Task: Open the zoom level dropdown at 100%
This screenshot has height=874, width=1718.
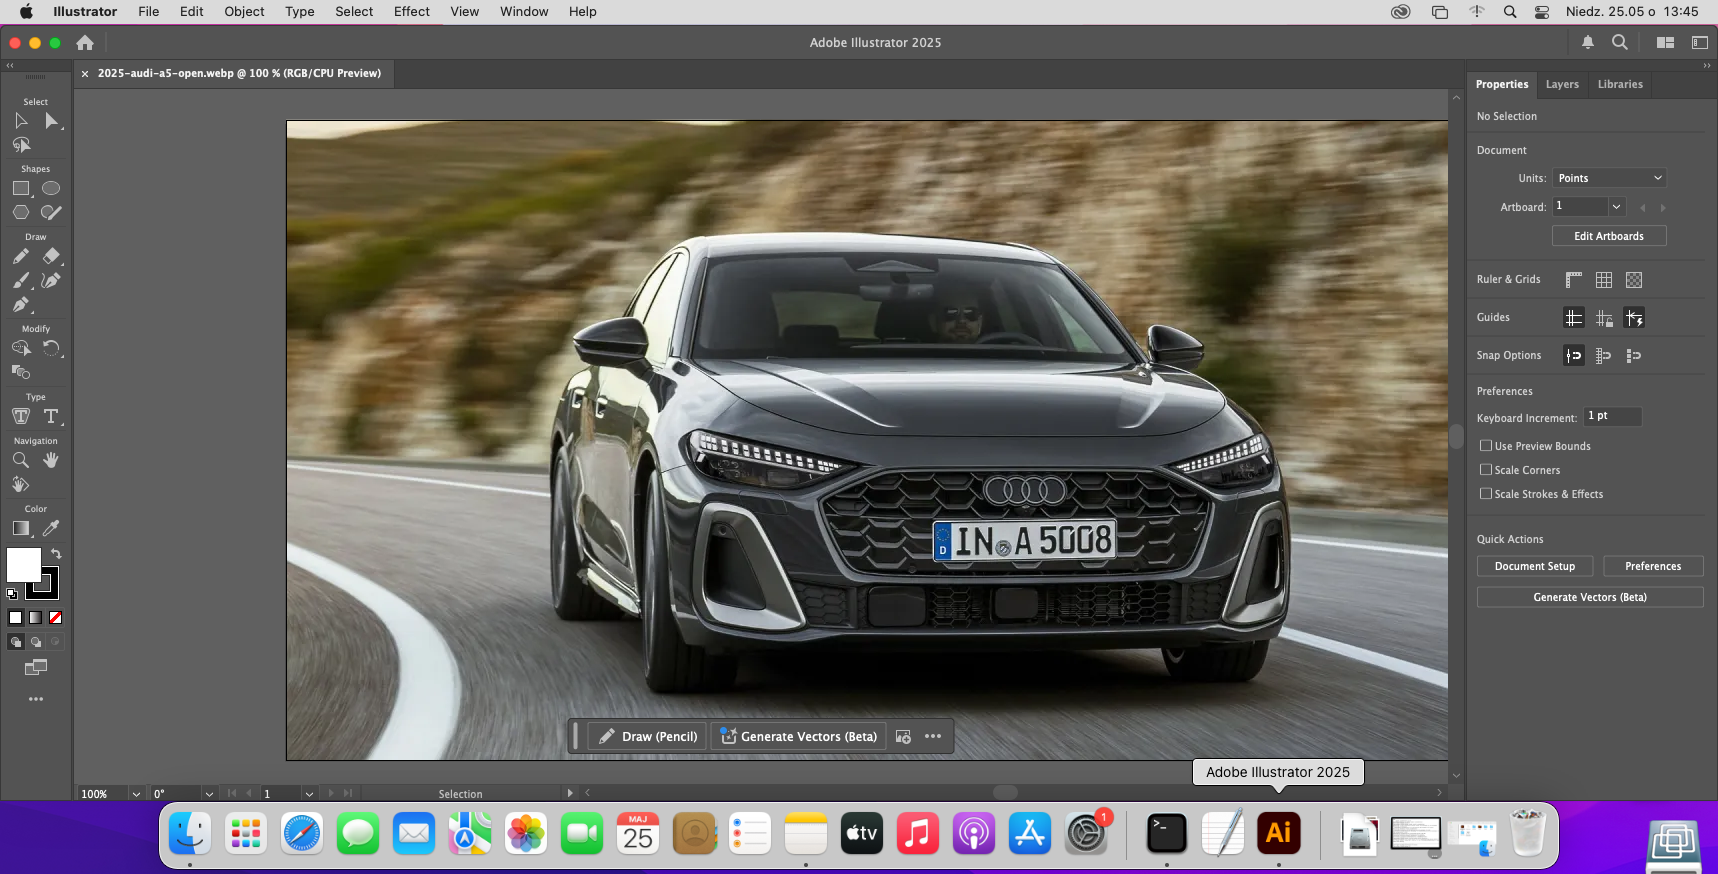Action: [x=136, y=794]
